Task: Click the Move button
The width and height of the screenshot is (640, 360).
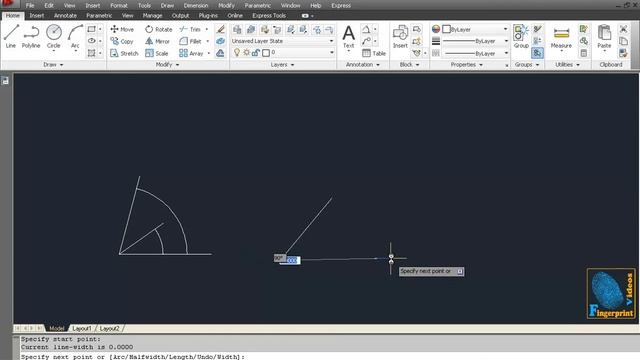Action: click(122, 29)
